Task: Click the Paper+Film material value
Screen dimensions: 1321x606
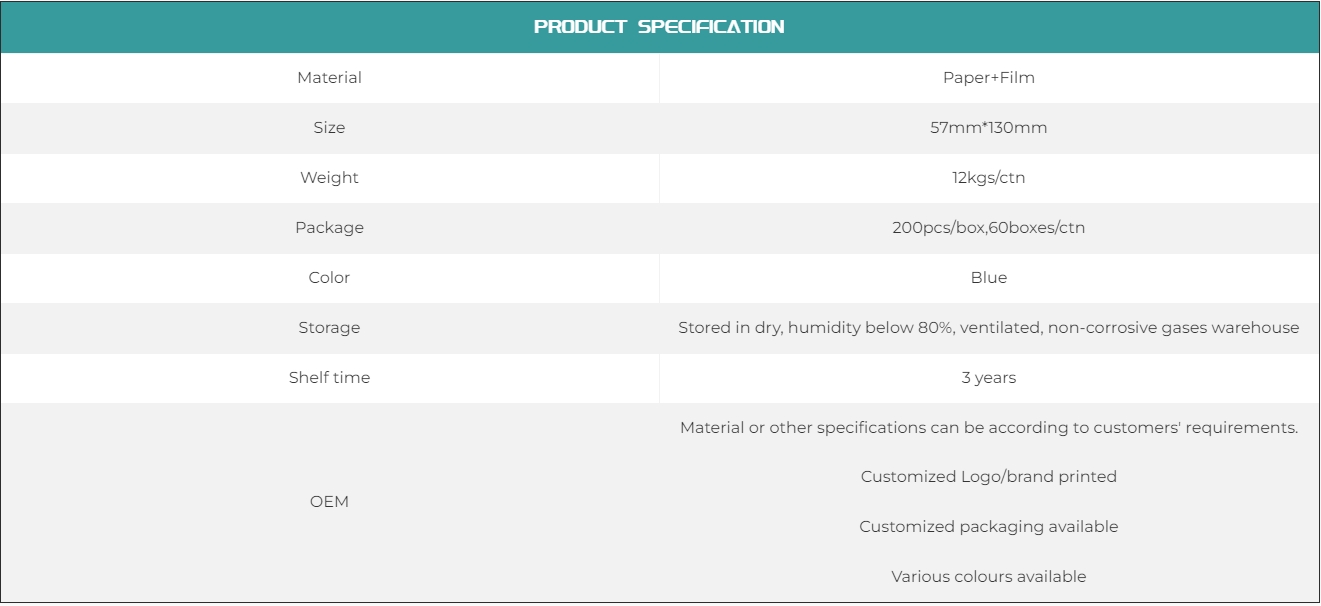Action: coord(988,78)
